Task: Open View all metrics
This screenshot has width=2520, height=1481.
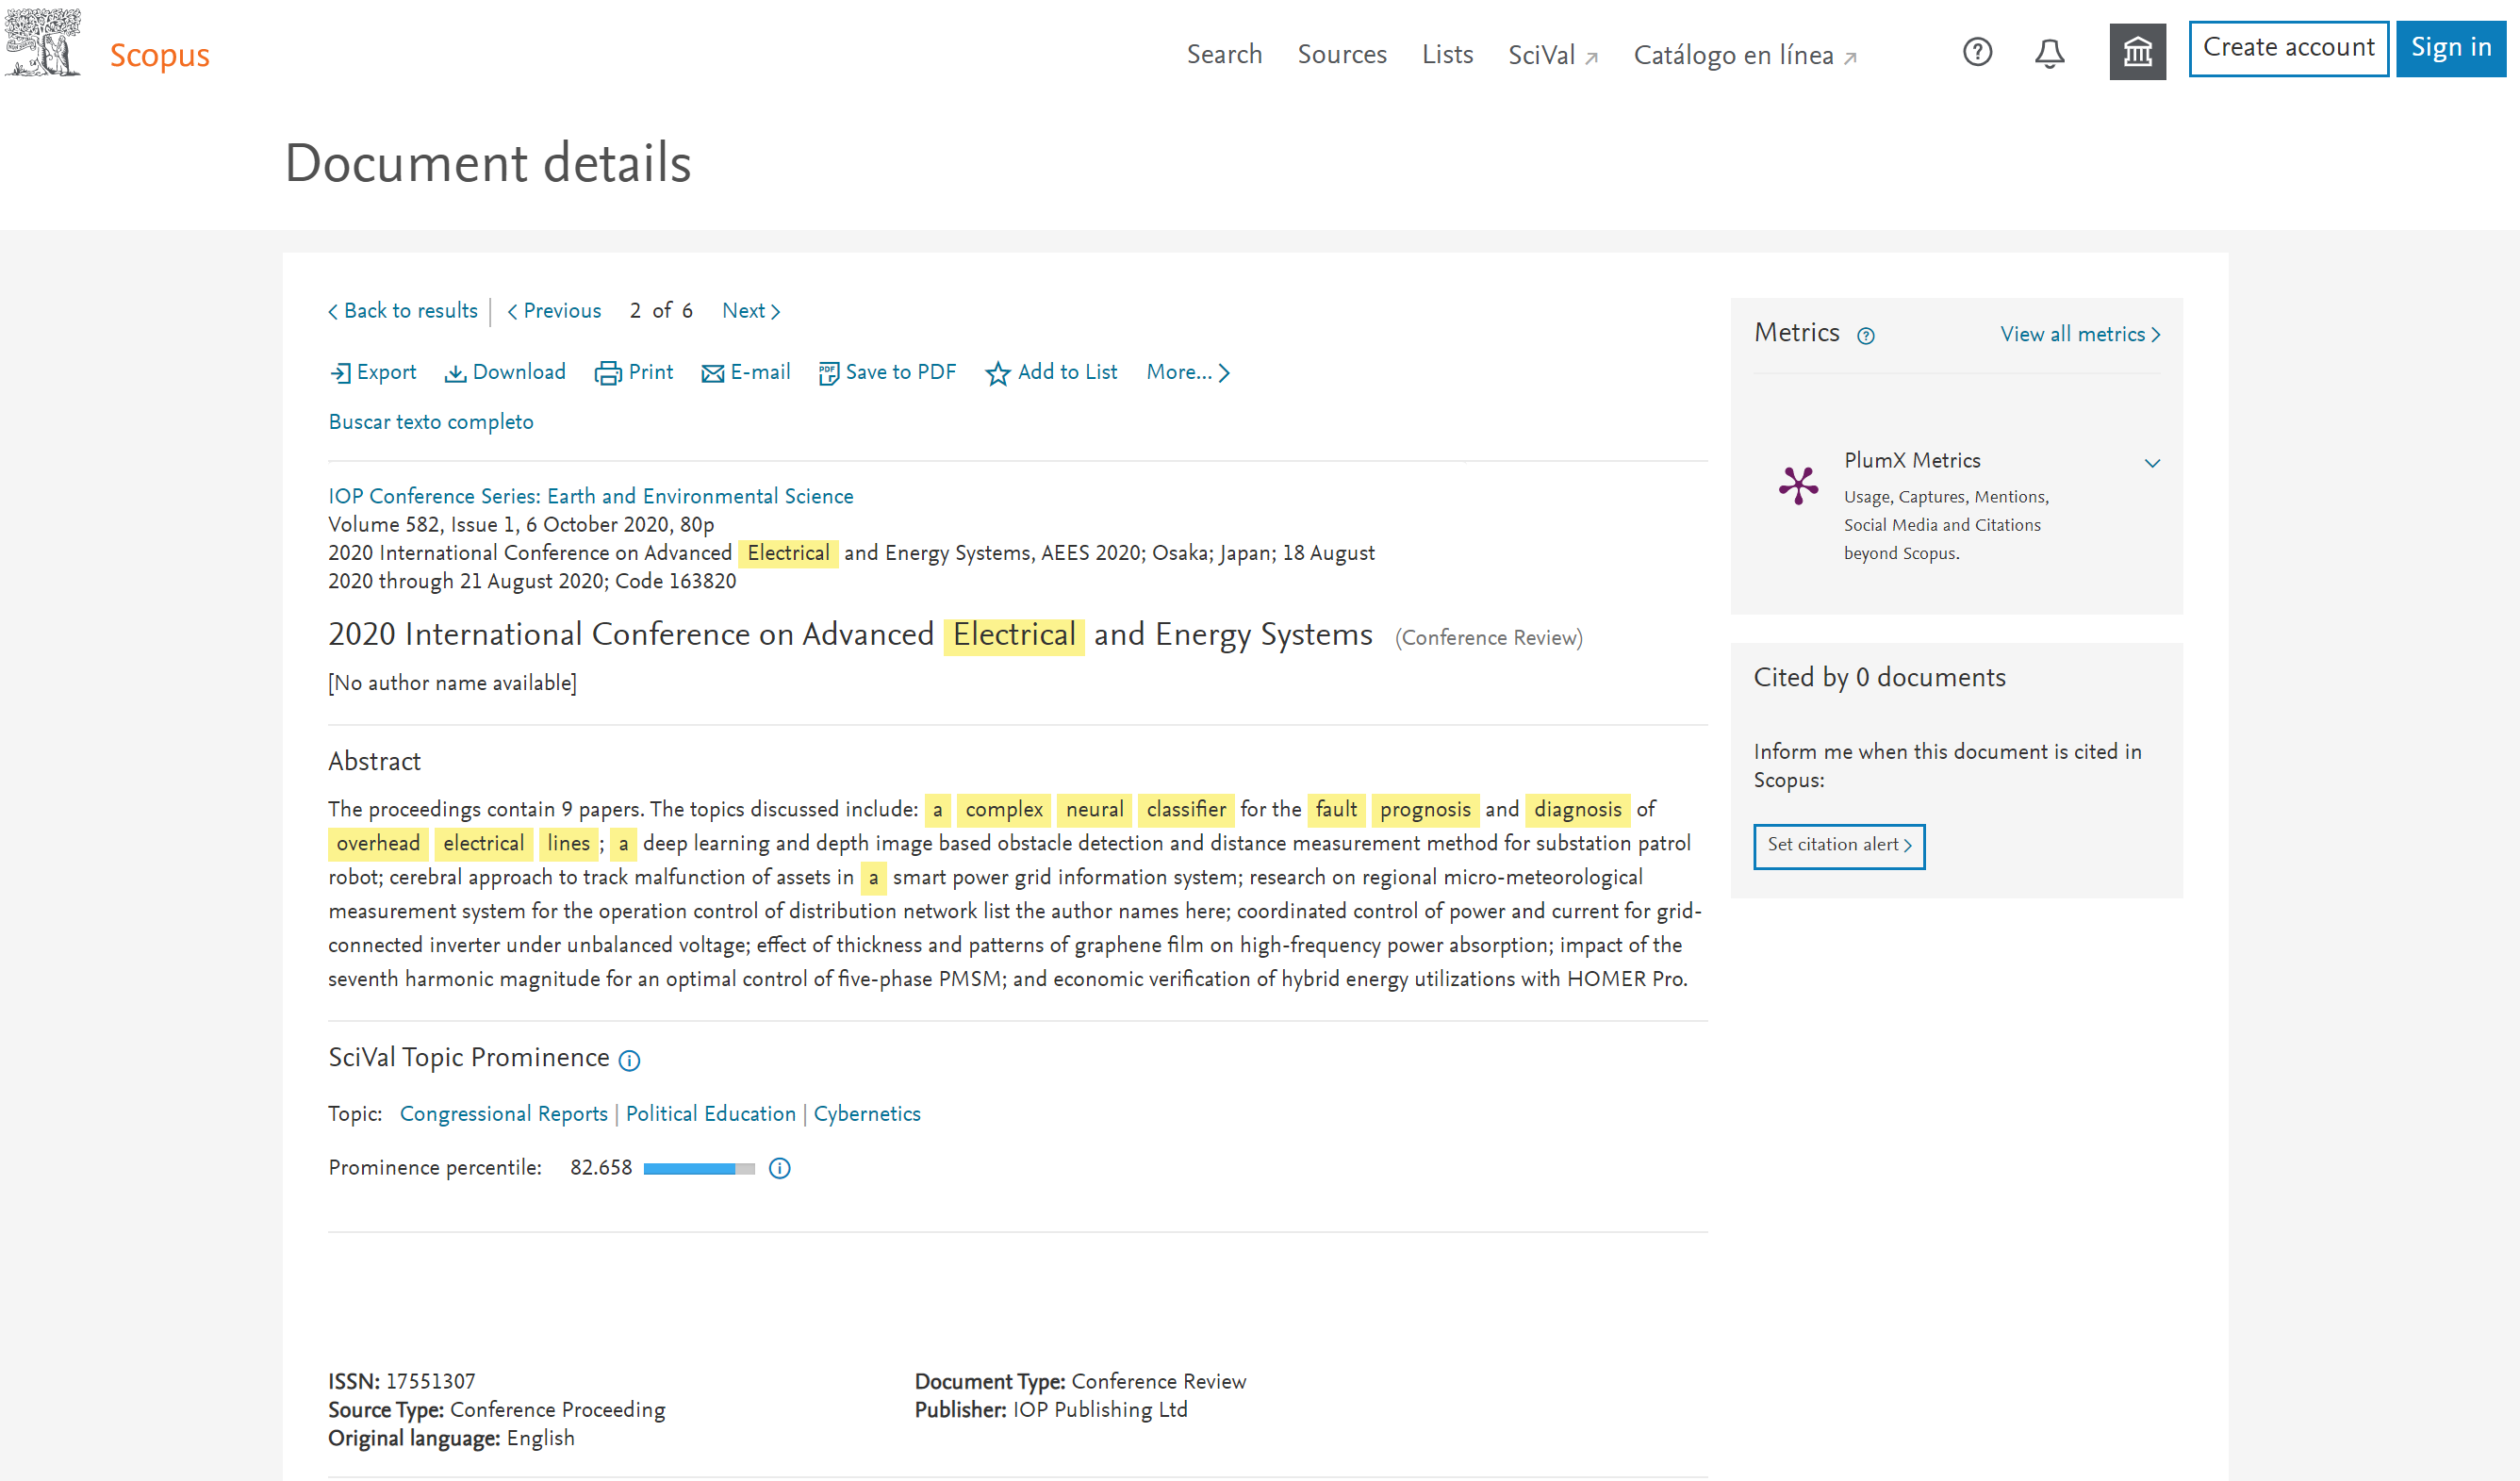Action: pos(2079,334)
